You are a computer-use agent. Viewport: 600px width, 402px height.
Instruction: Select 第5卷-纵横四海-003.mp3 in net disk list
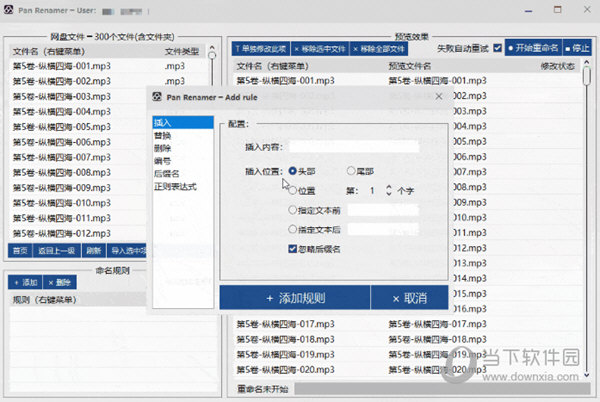(x=62, y=96)
